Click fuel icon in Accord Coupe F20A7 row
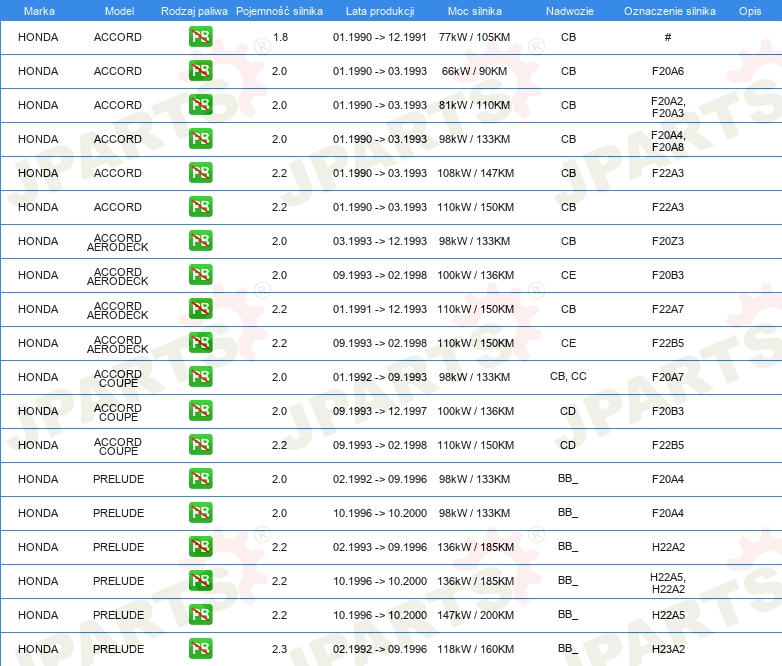Image resolution: width=782 pixels, height=666 pixels. point(200,377)
